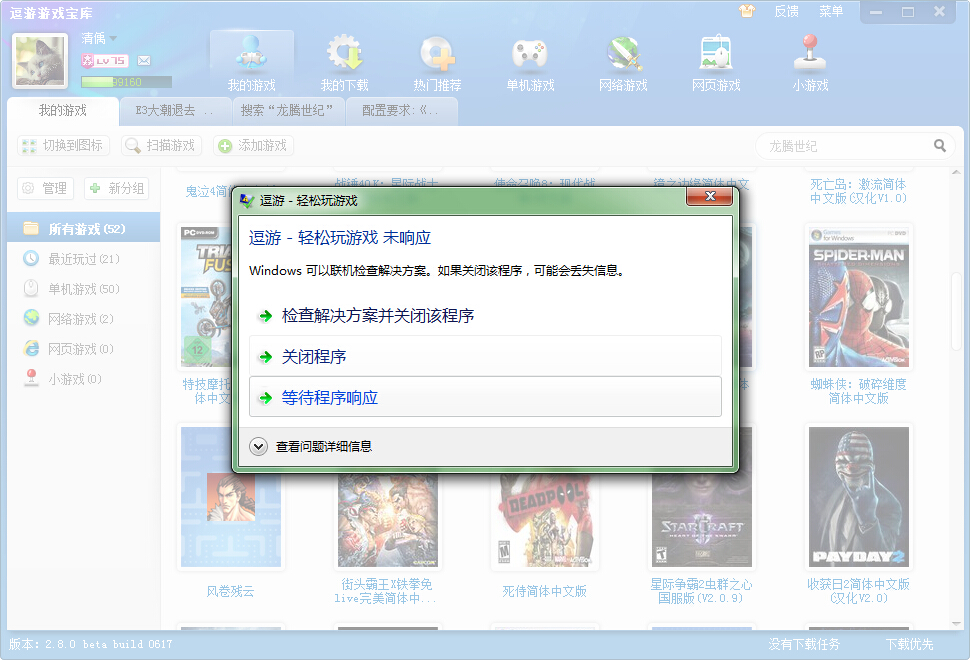Open the mail envelope icon

(144, 61)
